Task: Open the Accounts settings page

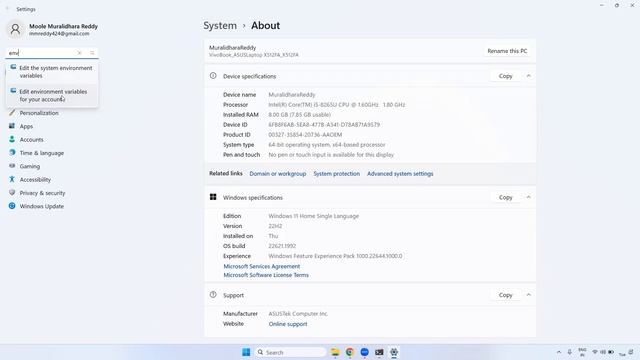Action: tap(31, 140)
